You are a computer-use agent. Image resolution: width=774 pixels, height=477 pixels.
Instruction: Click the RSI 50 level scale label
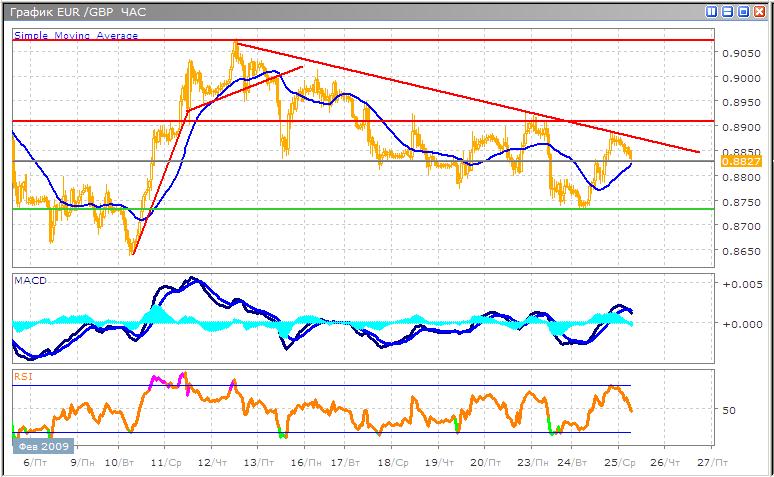(x=728, y=410)
